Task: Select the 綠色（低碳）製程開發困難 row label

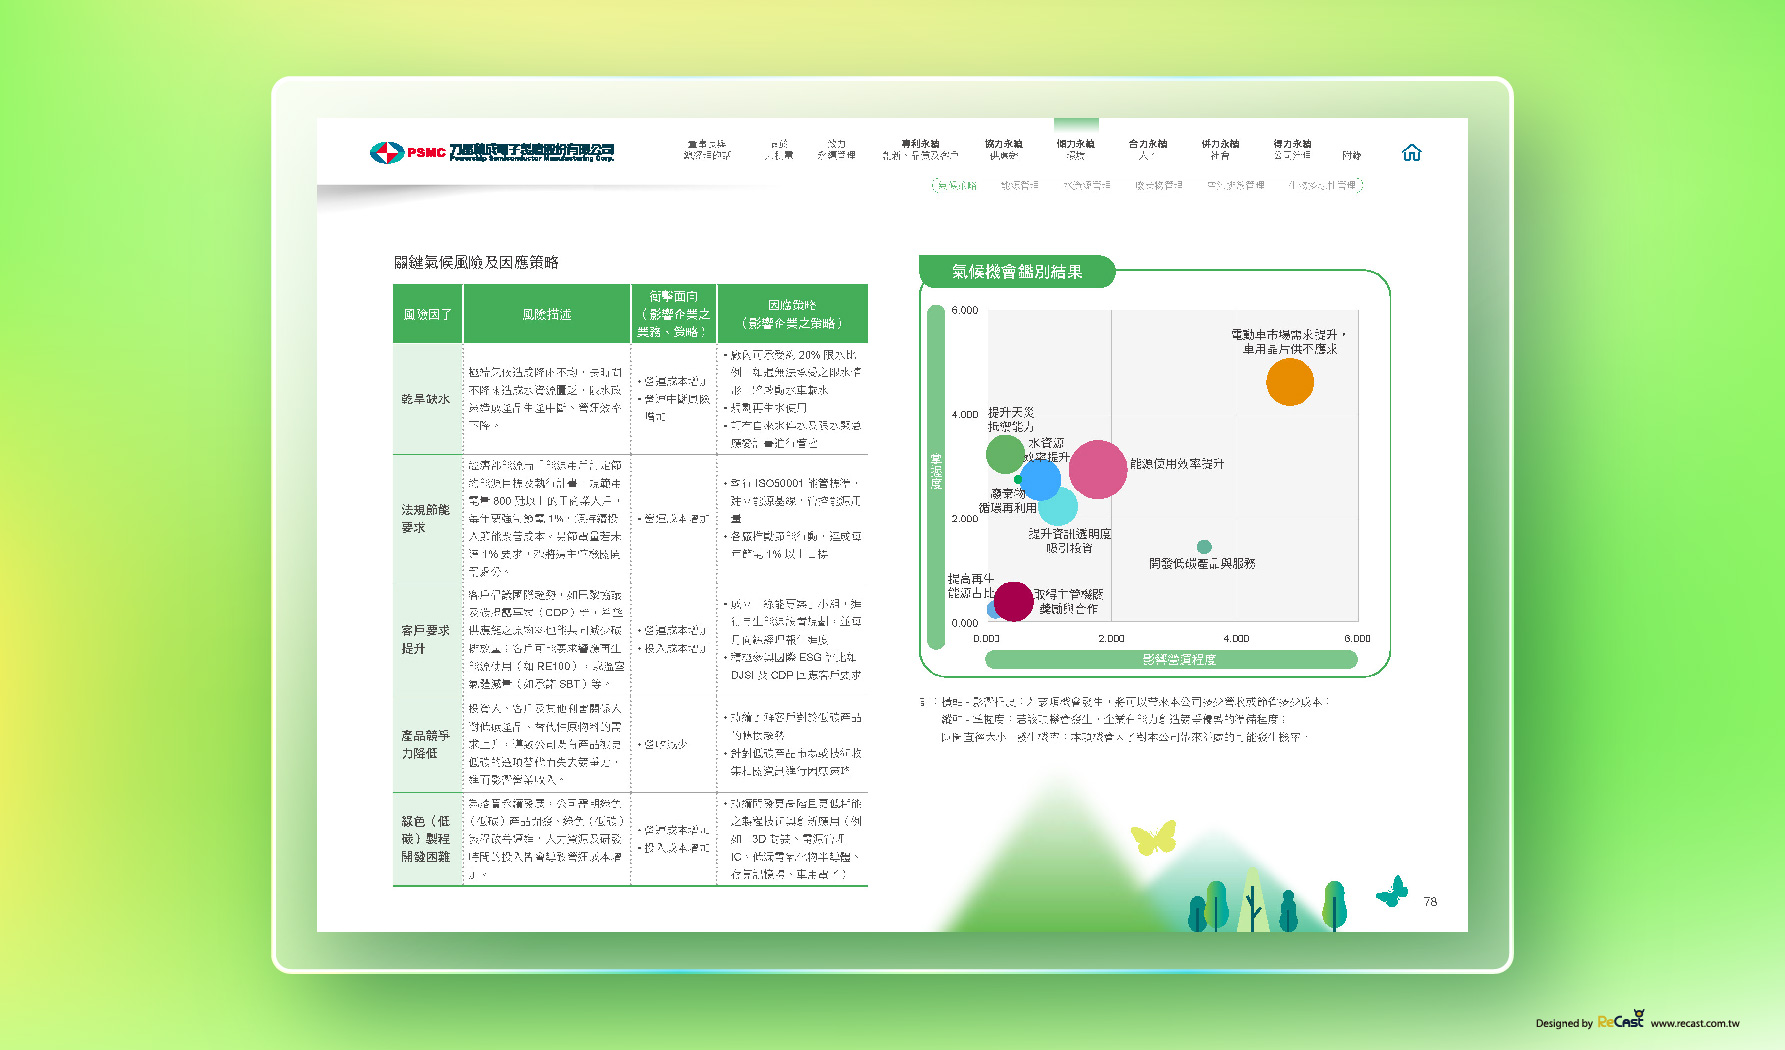Action: click(x=426, y=838)
